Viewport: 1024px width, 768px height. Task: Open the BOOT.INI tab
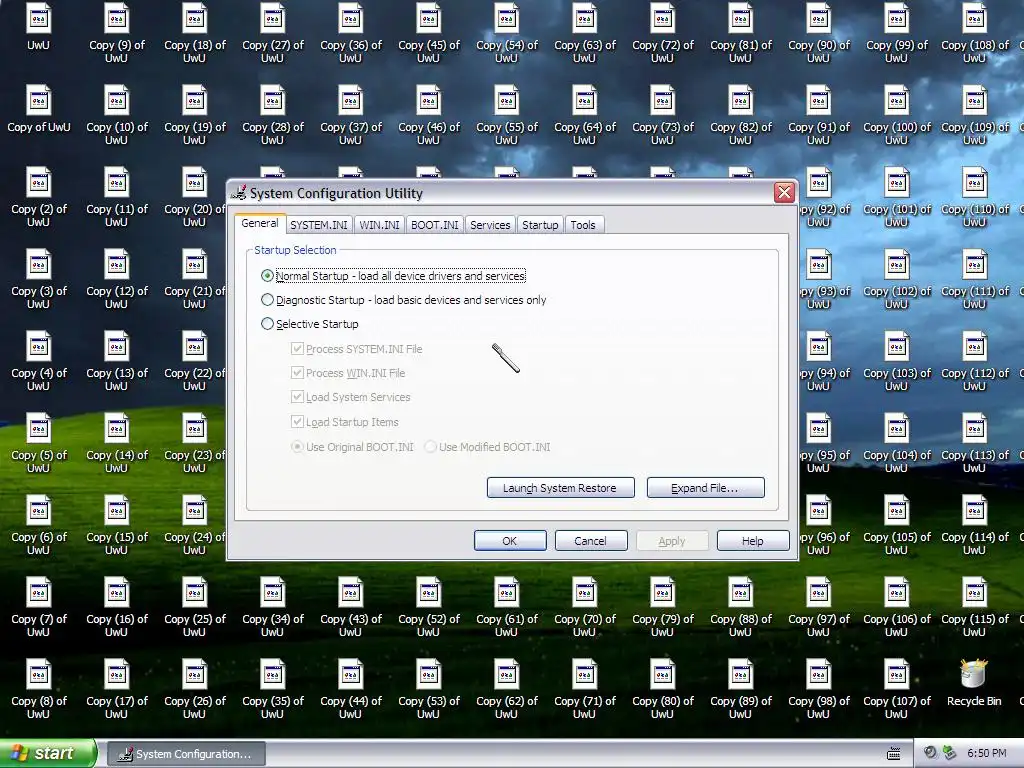coord(434,225)
